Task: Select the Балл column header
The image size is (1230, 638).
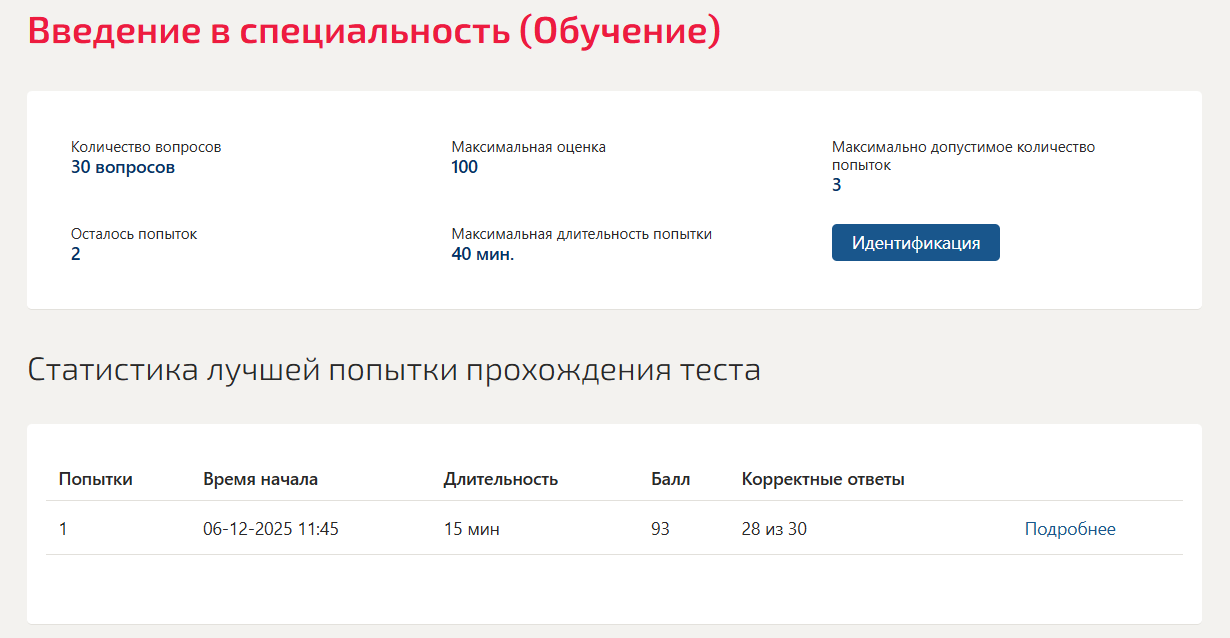Action: pyautogui.click(x=670, y=479)
